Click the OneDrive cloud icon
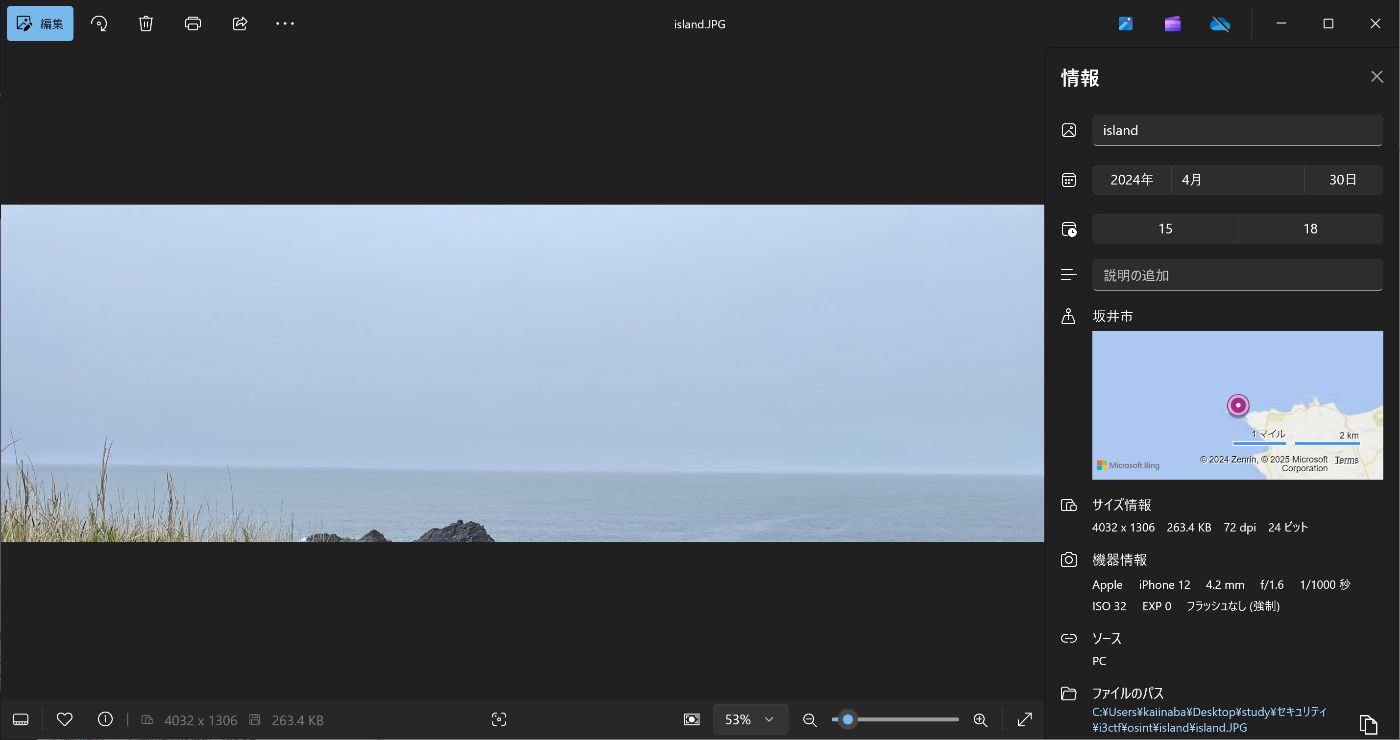The width and height of the screenshot is (1400, 740). 1220,24
